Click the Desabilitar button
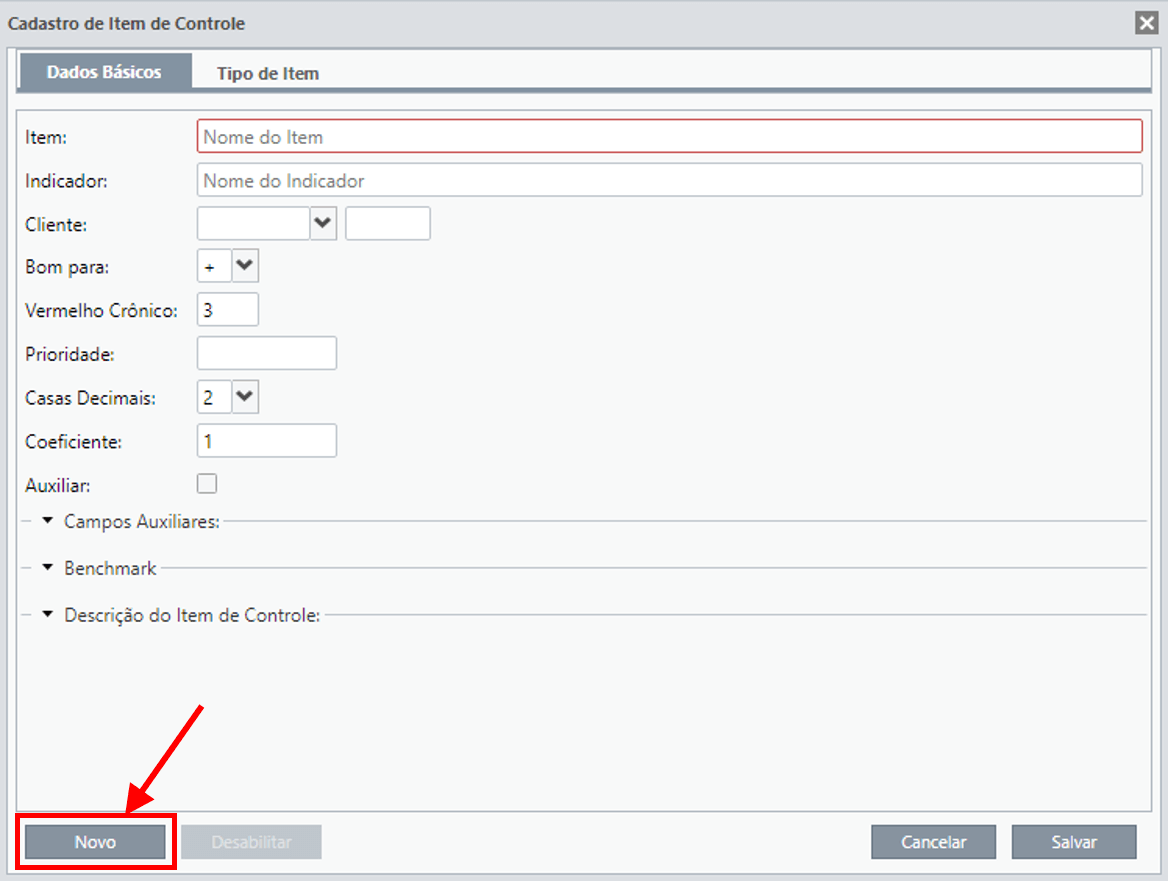The image size is (1168, 881). coord(251,842)
